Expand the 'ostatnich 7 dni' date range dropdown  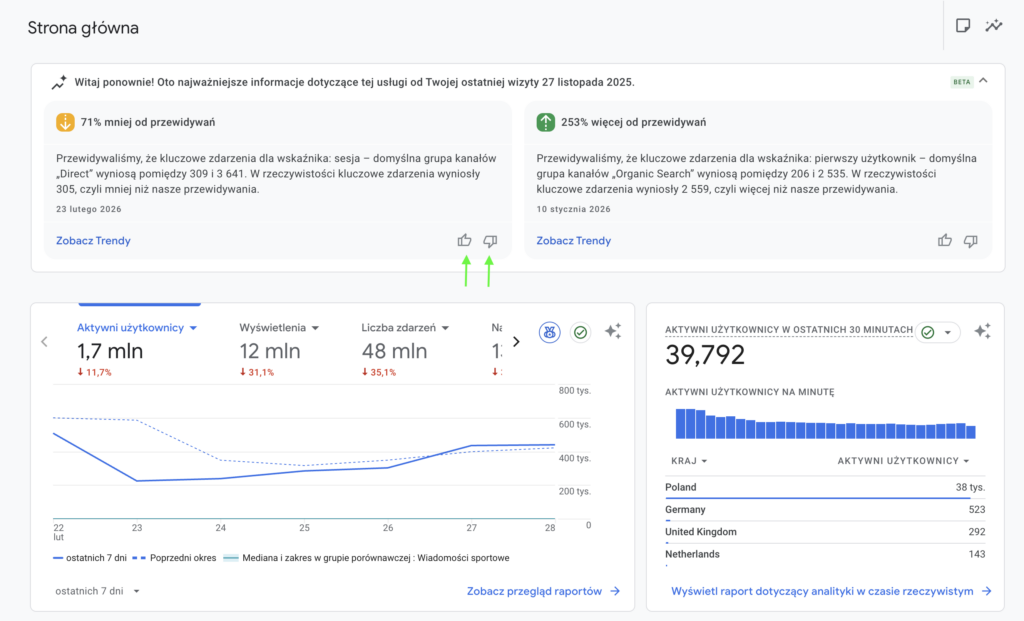coord(98,591)
